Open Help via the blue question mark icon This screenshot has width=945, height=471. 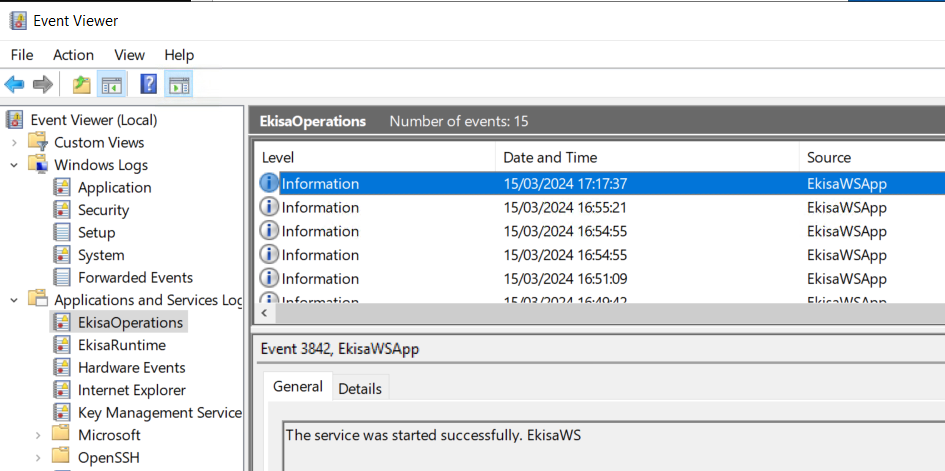(x=148, y=84)
